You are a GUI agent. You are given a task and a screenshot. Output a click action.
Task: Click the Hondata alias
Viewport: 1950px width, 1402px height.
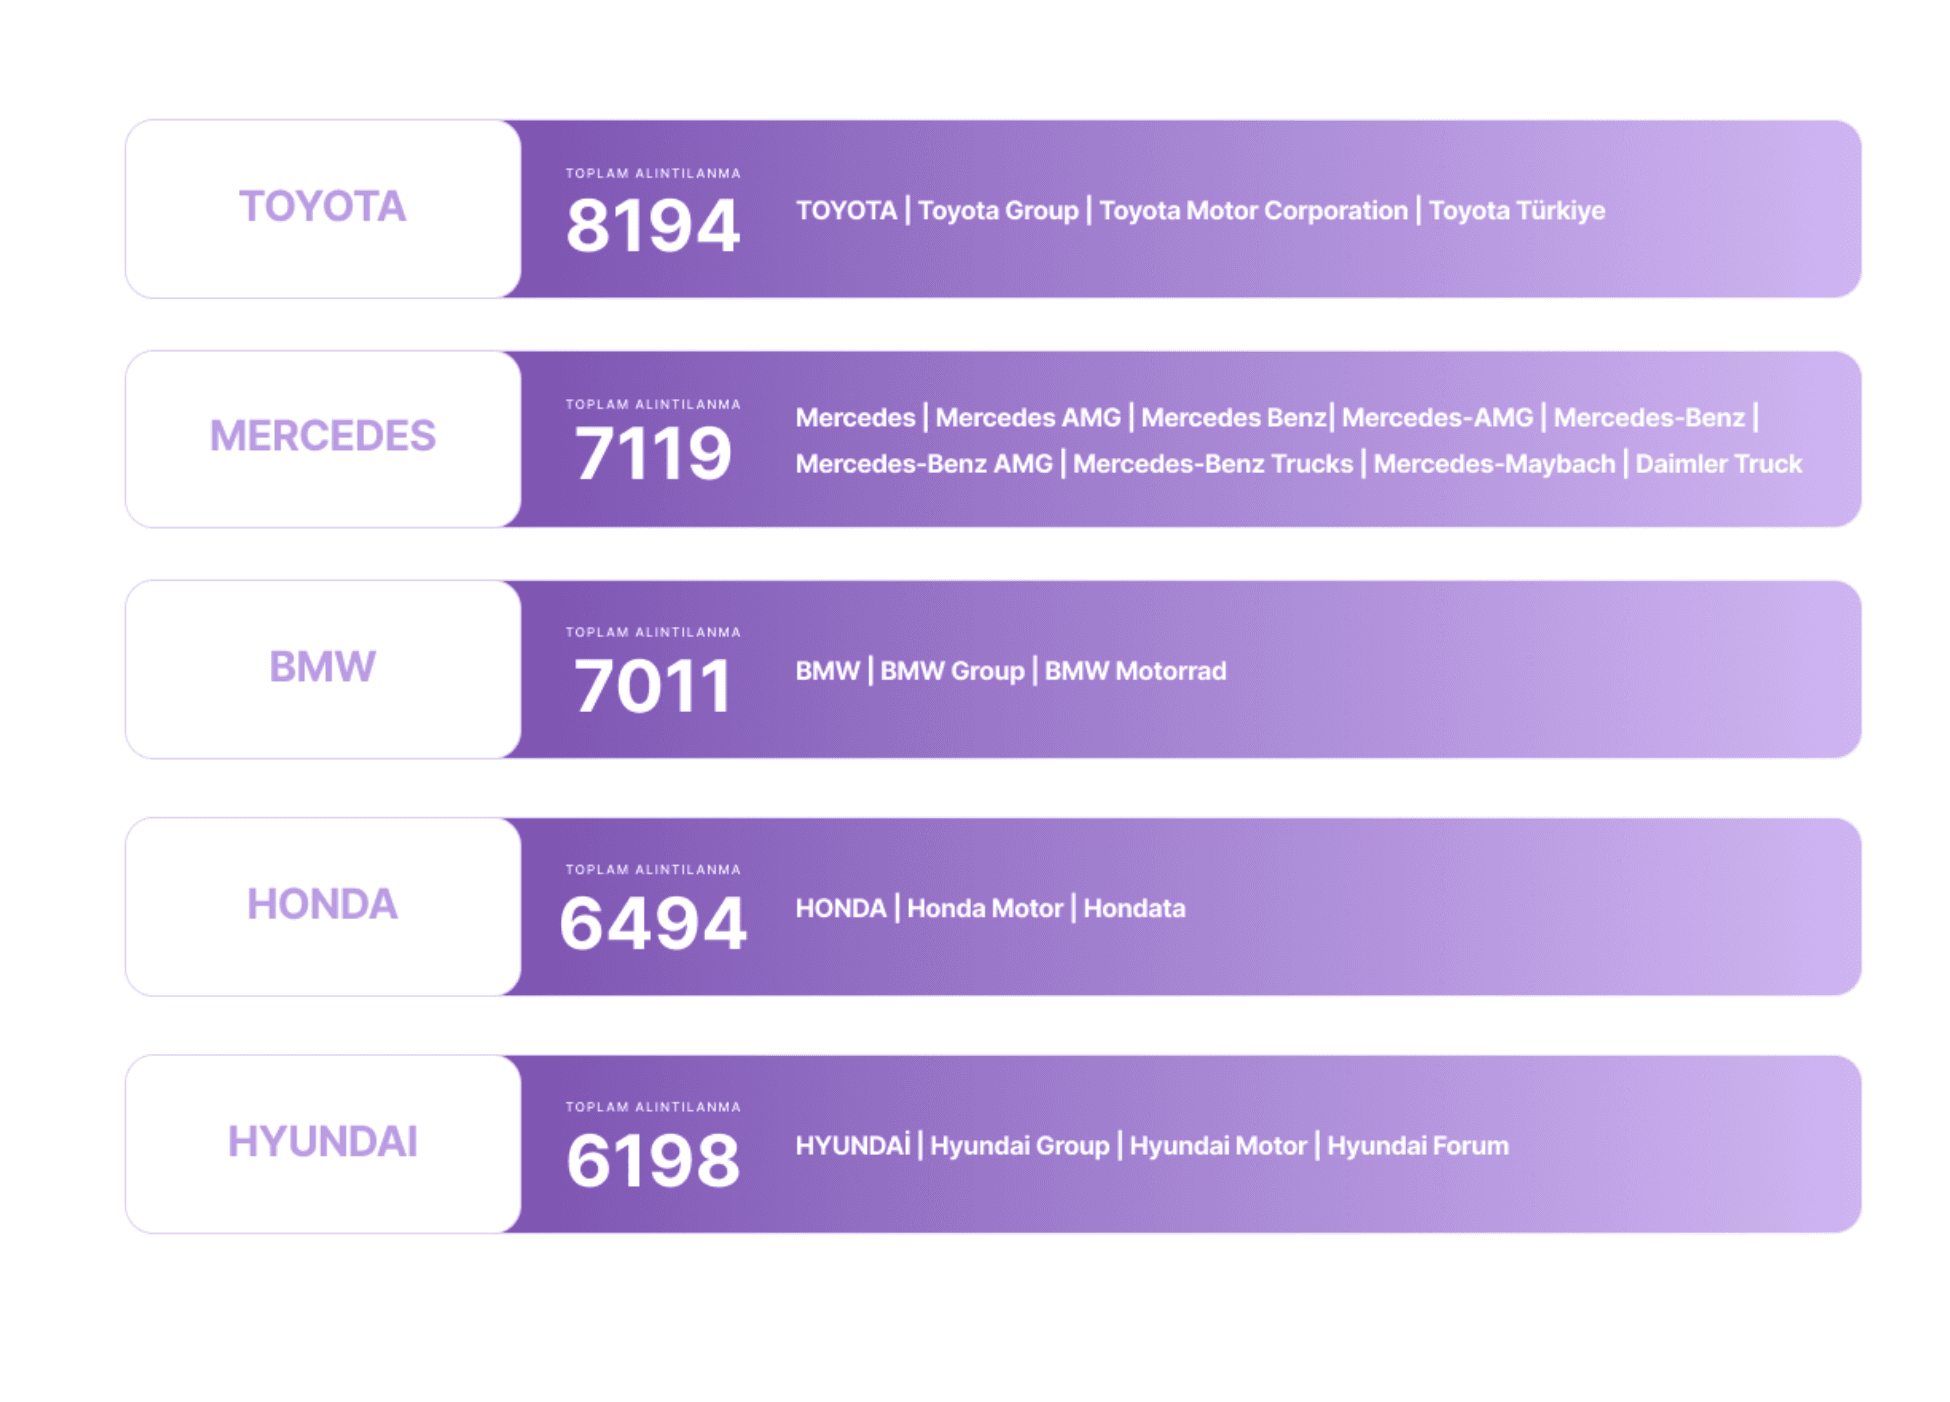(1134, 908)
